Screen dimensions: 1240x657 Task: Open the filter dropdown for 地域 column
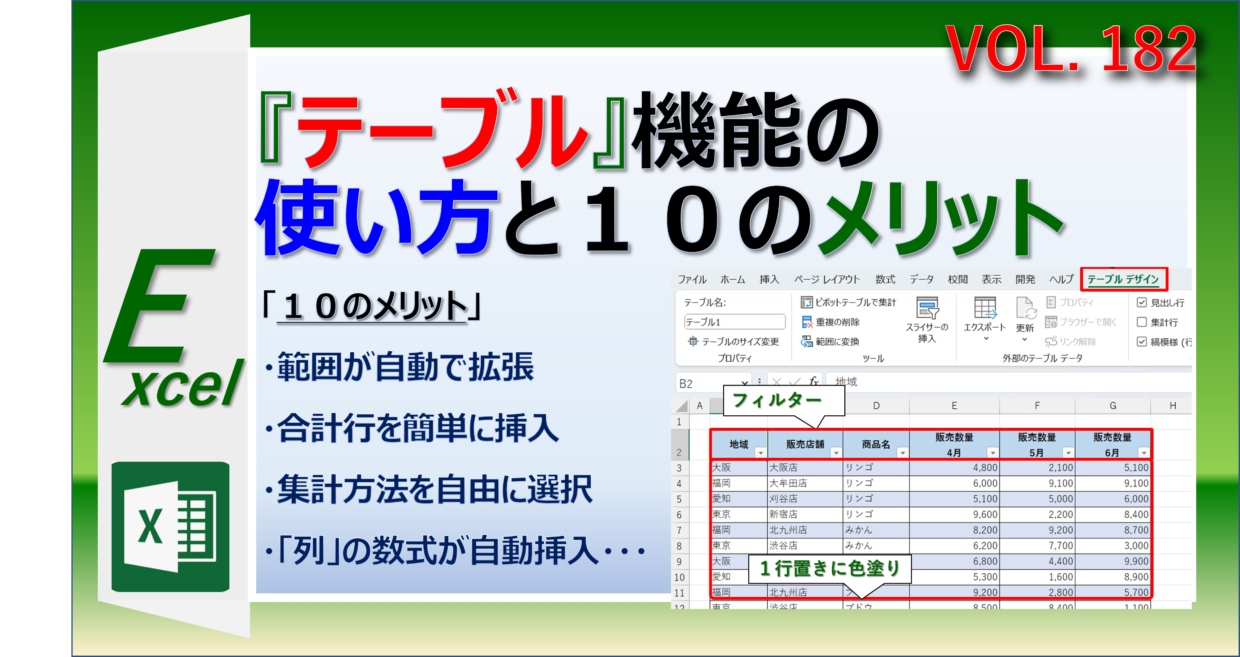coord(759,452)
